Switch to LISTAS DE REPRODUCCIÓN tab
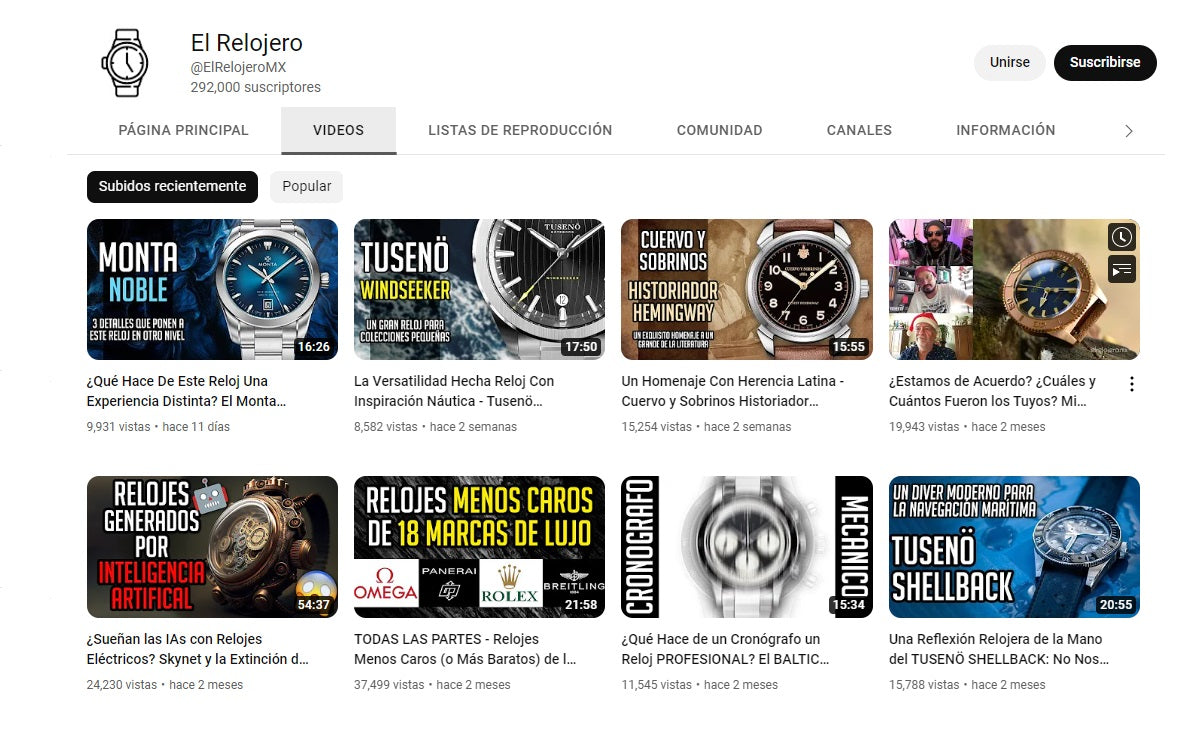This screenshot has height=739, width=1201. coord(520,130)
